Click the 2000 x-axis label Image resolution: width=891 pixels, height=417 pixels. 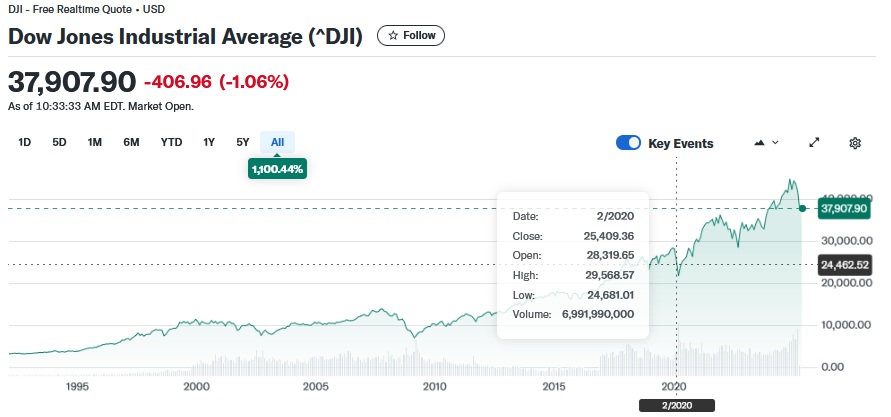point(197,386)
